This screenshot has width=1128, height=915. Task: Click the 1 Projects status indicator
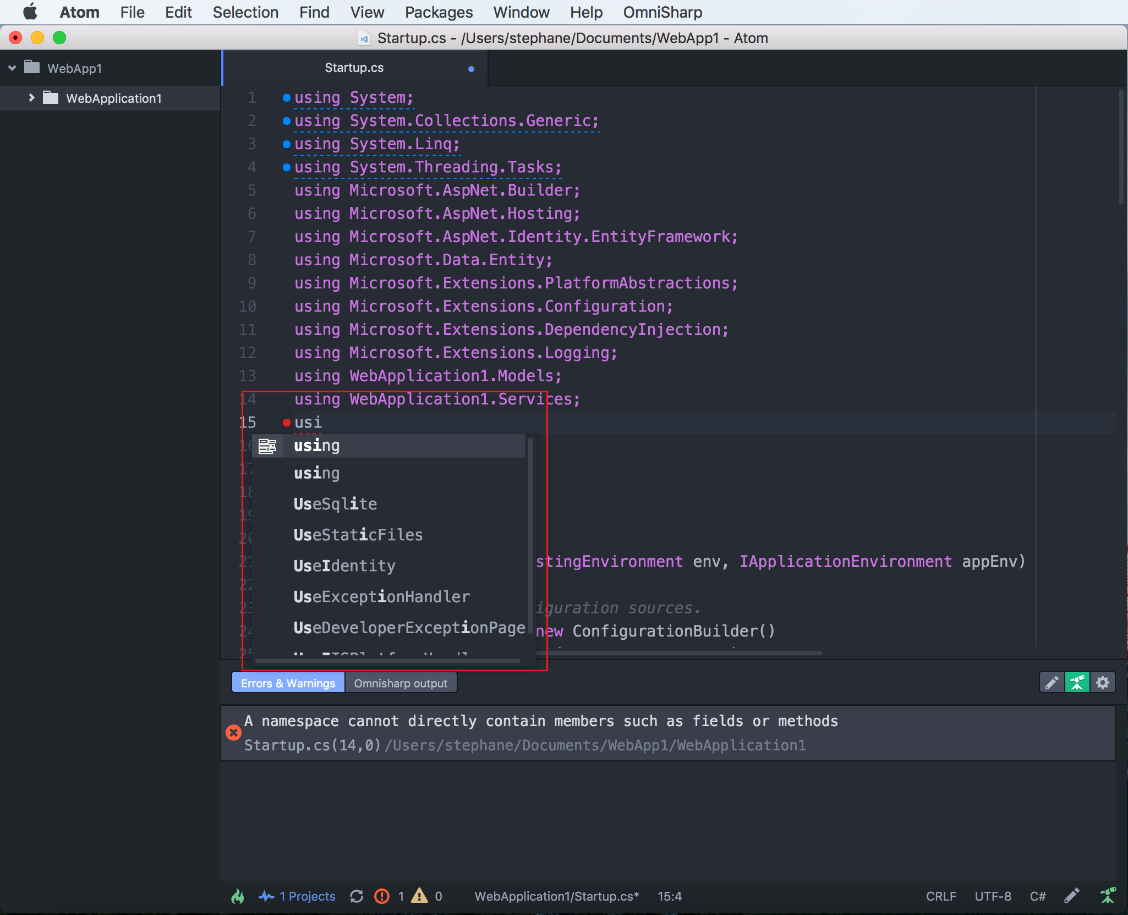(x=297, y=896)
